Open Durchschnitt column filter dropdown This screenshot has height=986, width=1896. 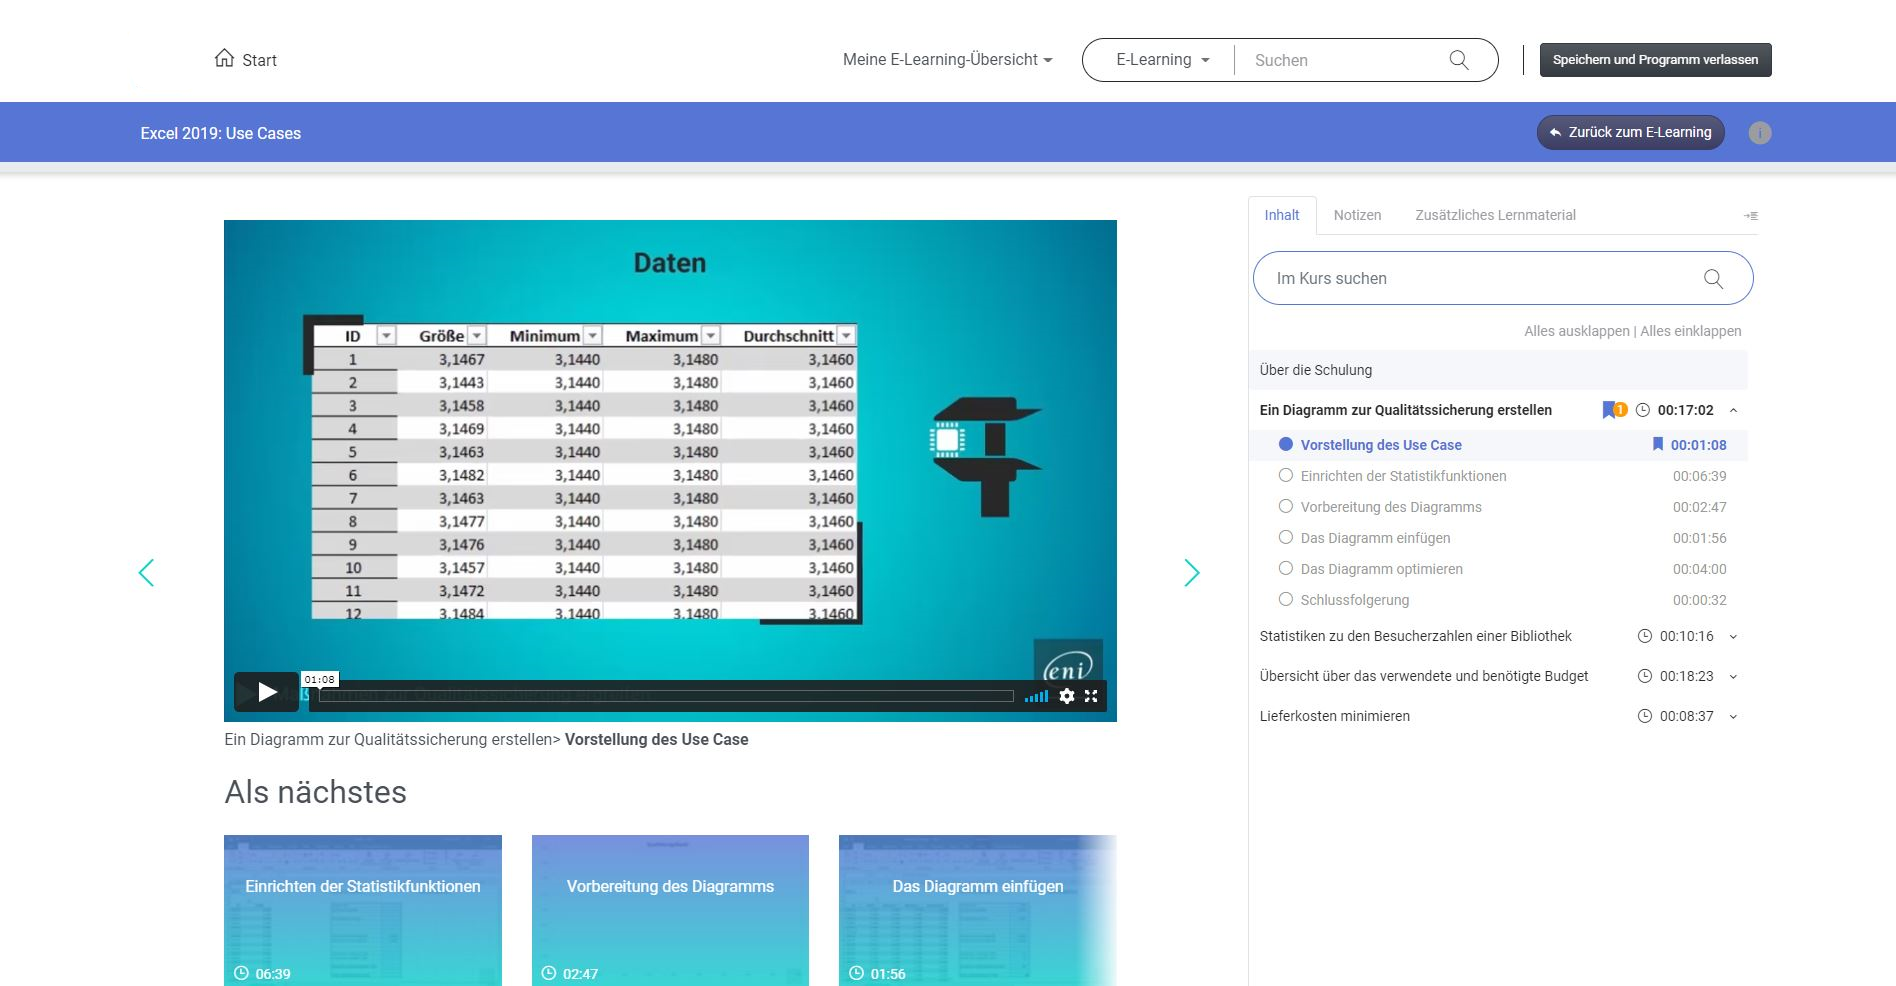[x=846, y=336]
